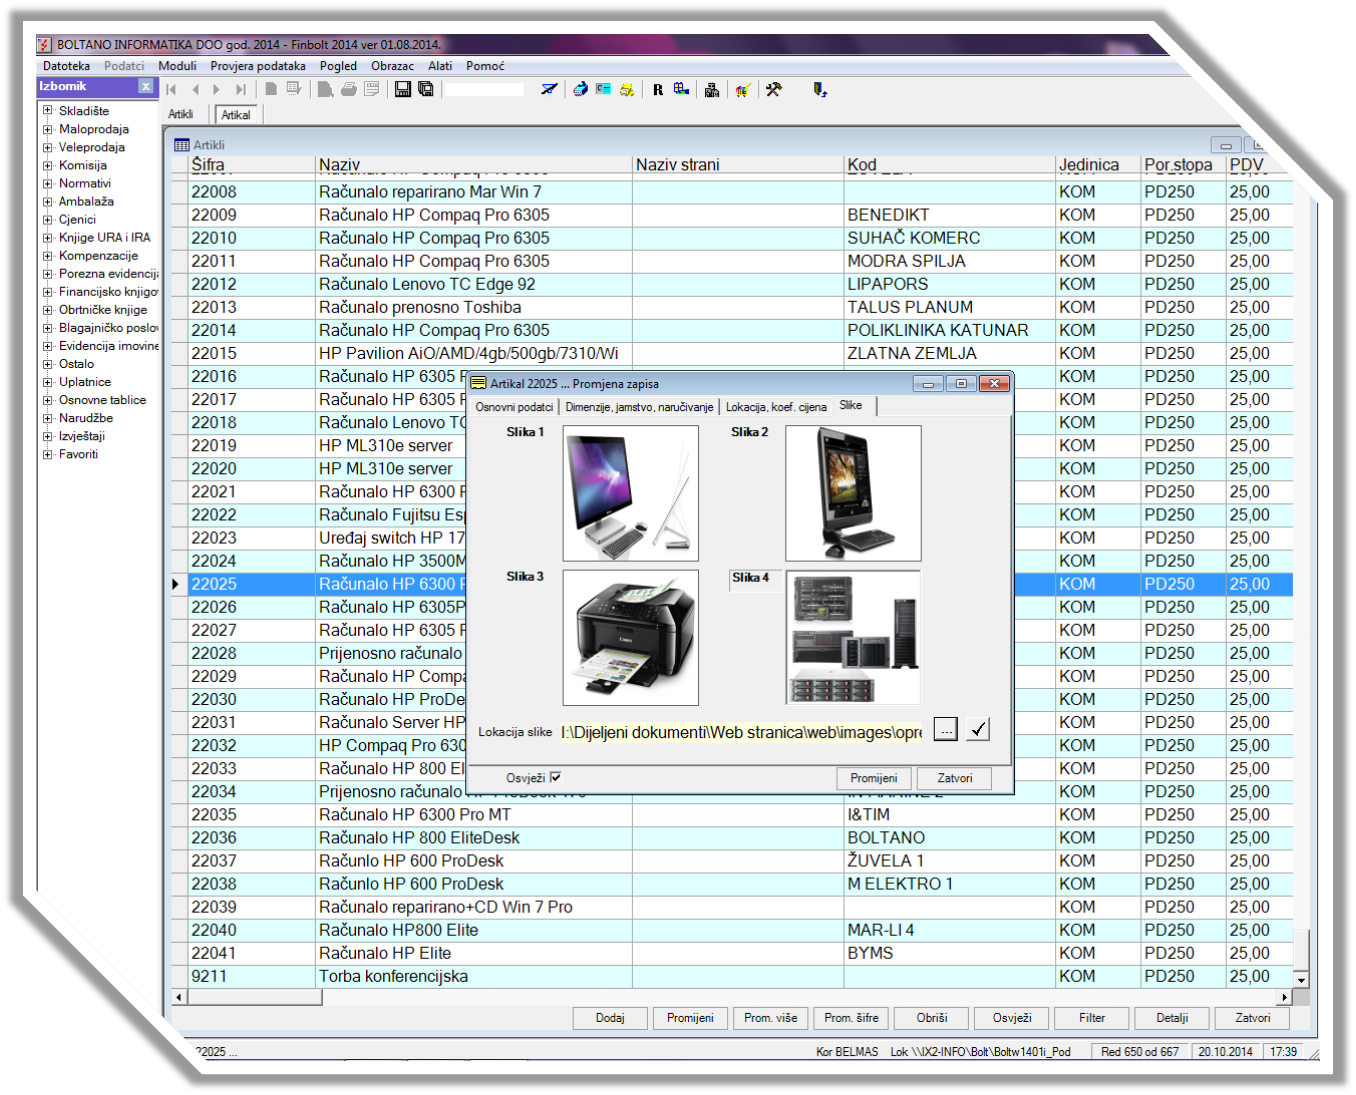Click the Slika 3 printer thumbnail
Viewport: 1356px width, 1095px height.
point(631,638)
